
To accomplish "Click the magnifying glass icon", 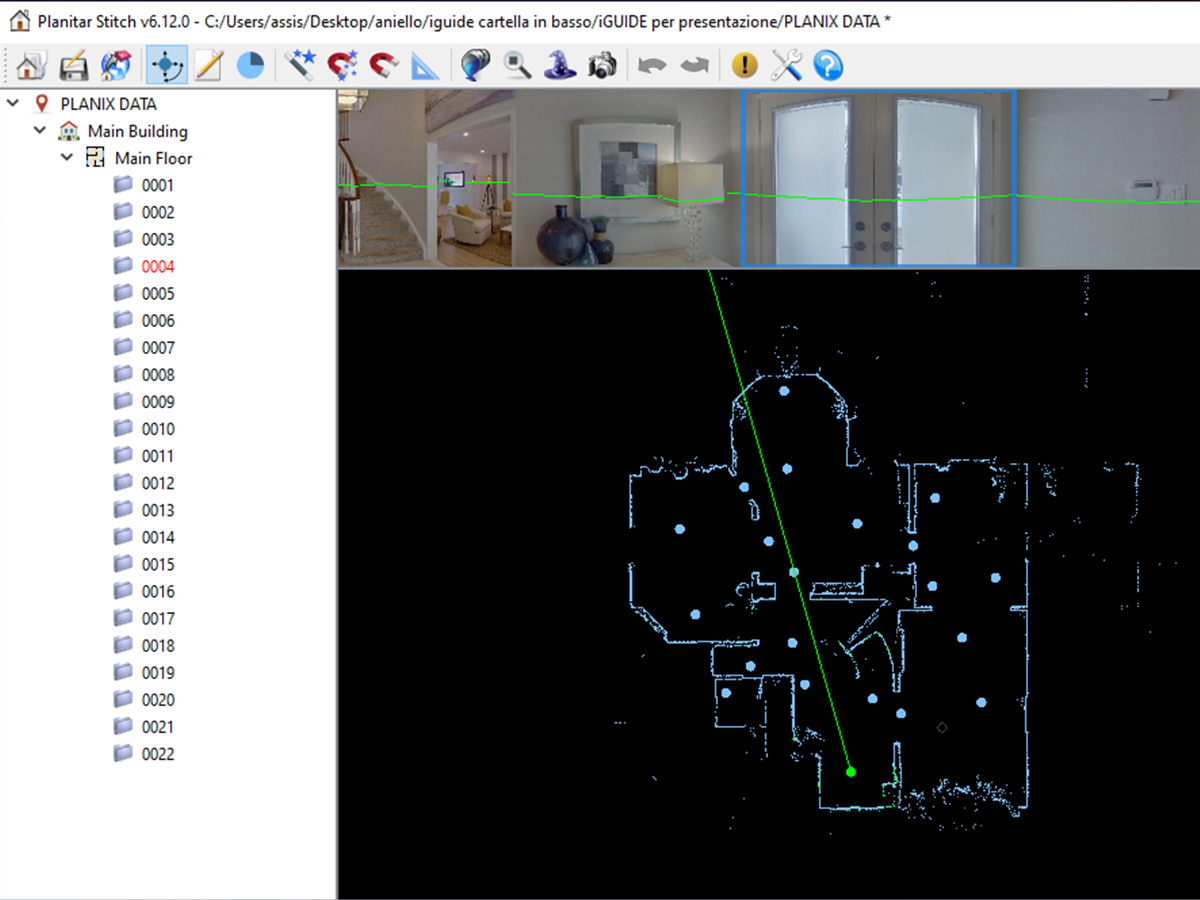I will (x=517, y=66).
